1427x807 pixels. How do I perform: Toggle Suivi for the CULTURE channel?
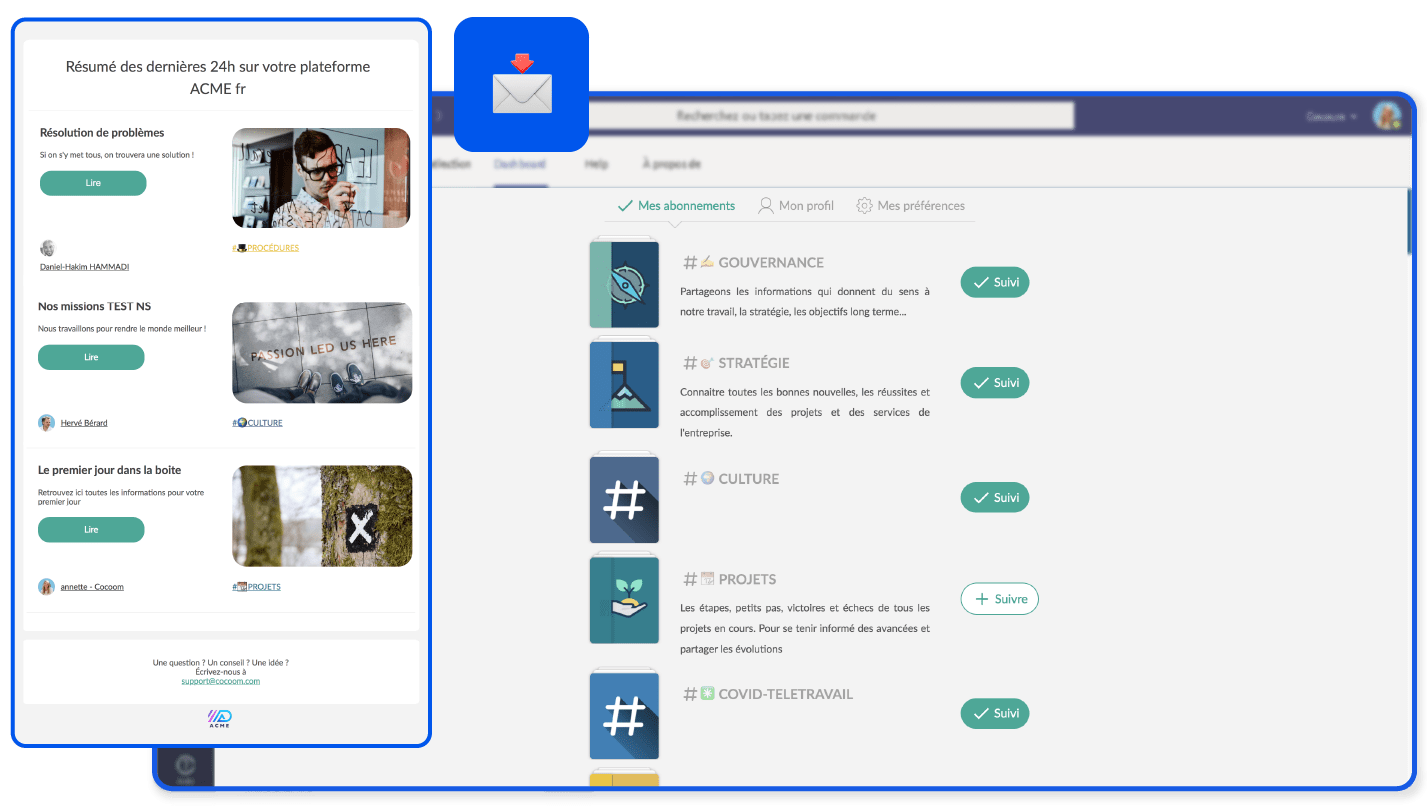[x=995, y=498]
